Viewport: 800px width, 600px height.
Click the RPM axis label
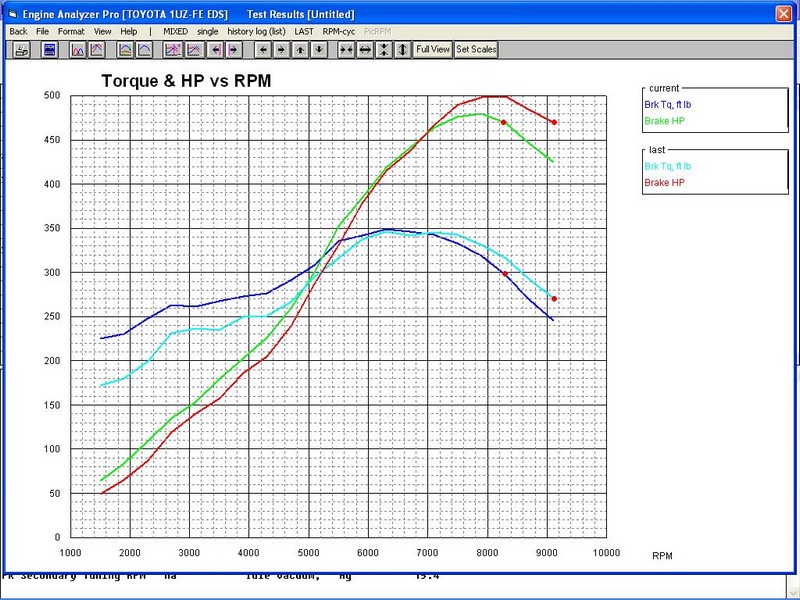tap(662, 556)
